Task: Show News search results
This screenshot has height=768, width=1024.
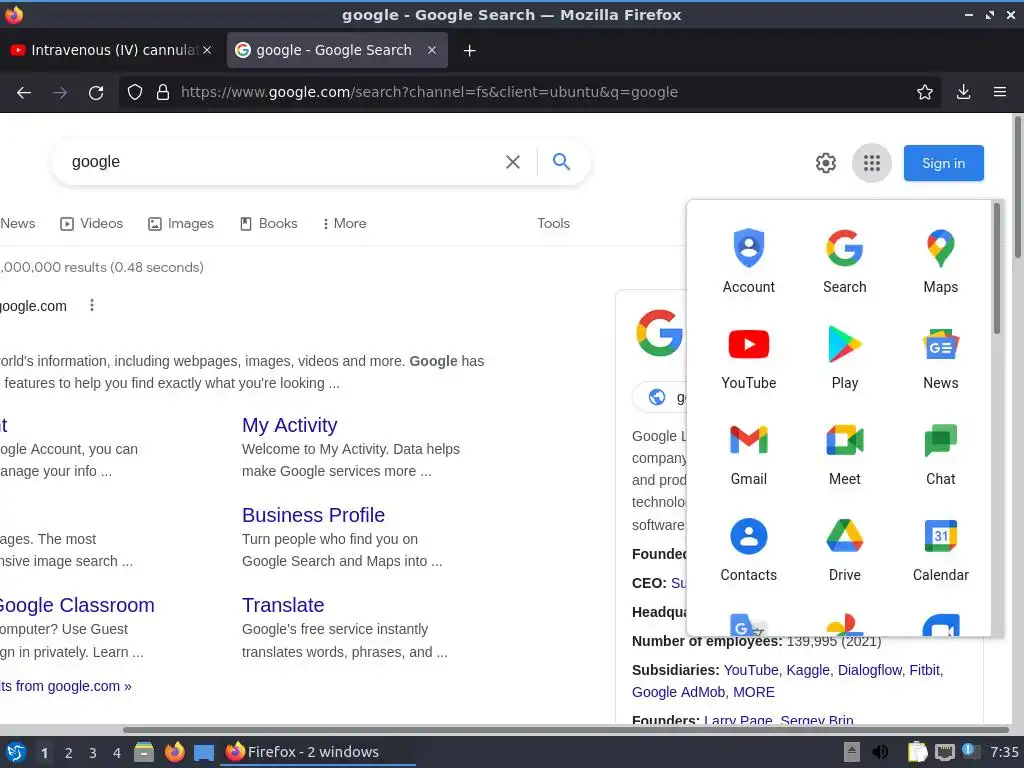Action: click(x=18, y=223)
